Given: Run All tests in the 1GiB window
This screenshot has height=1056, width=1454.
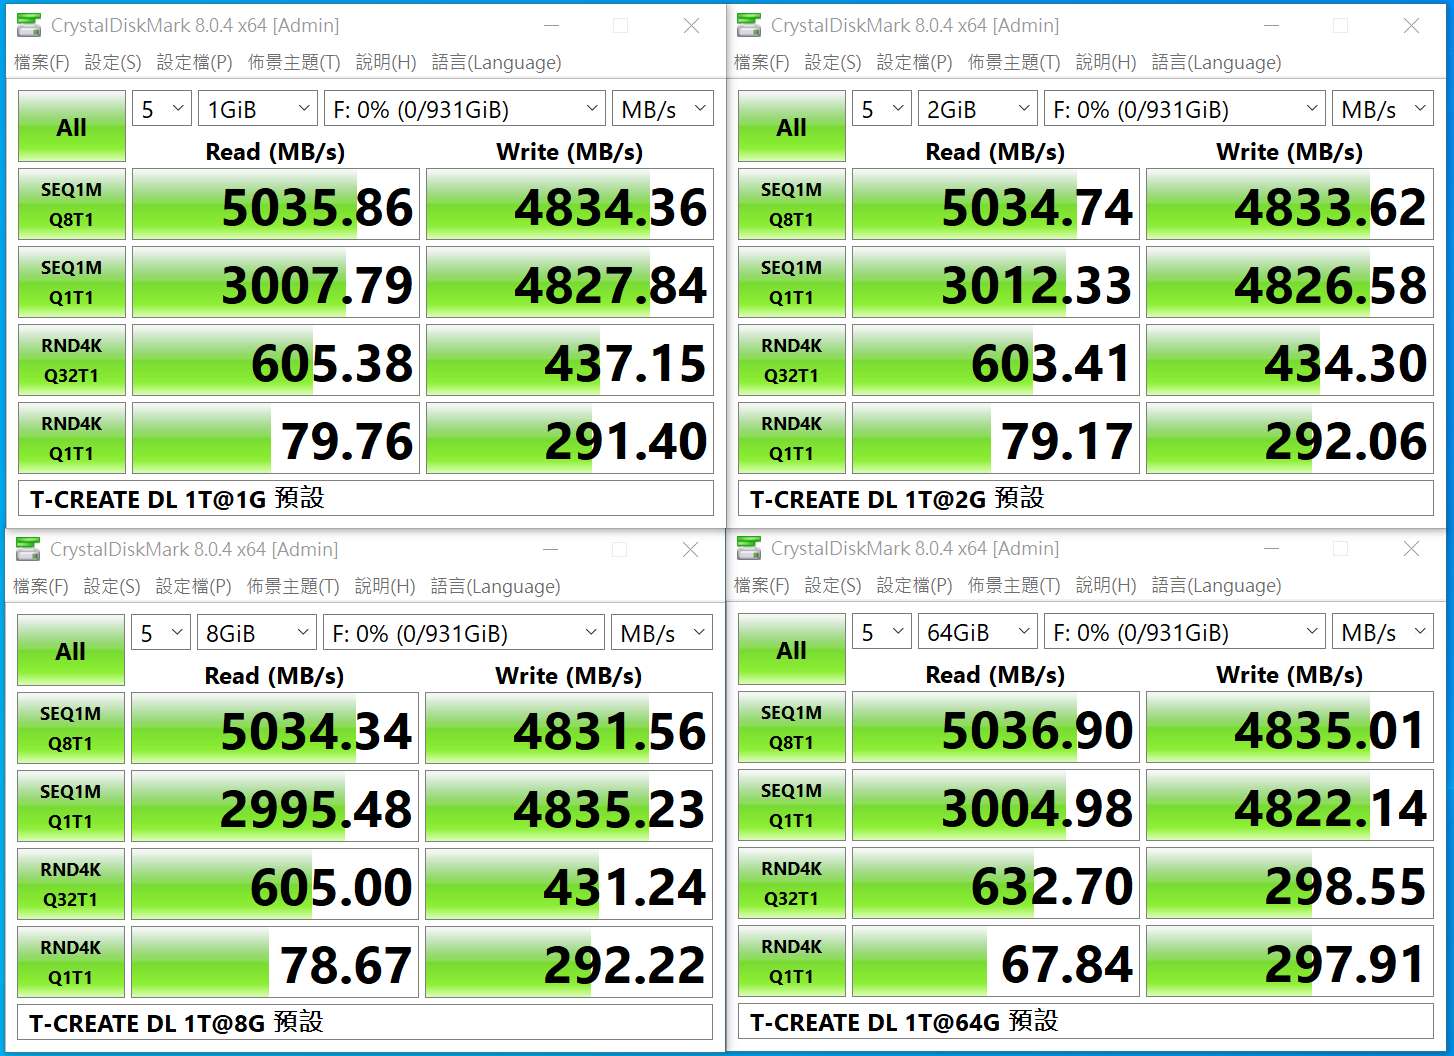Looking at the screenshot, I should coord(72,127).
